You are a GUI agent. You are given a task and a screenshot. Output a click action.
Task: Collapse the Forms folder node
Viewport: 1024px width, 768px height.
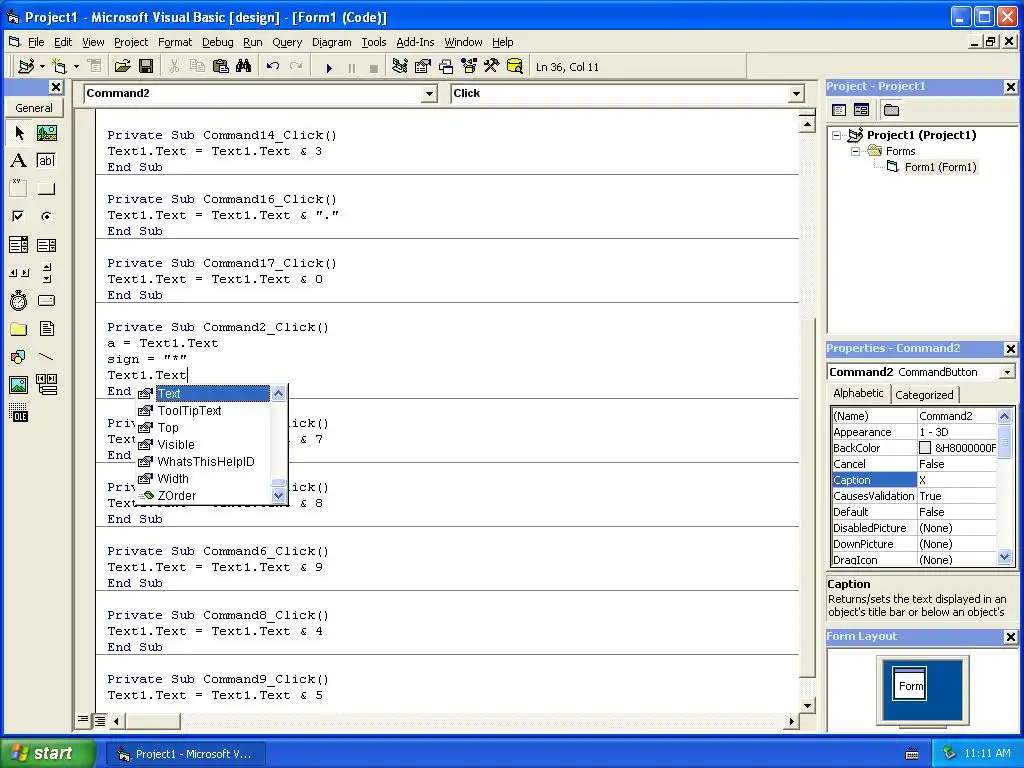(x=856, y=151)
